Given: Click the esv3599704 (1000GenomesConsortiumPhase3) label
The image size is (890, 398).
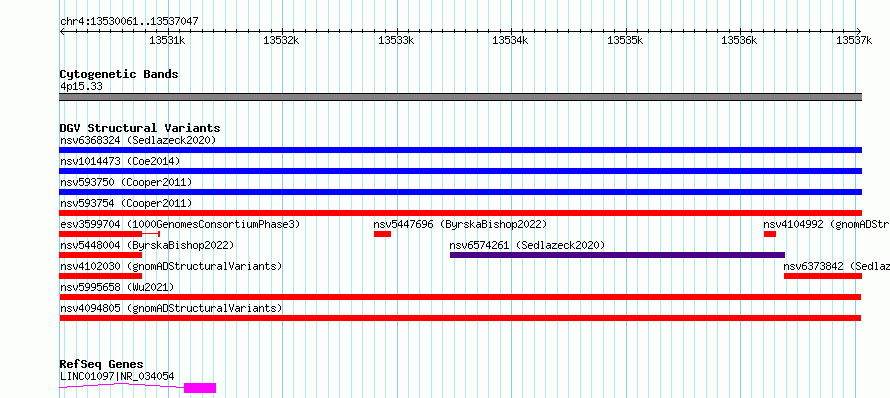Looking at the screenshot, I should 180,224.
